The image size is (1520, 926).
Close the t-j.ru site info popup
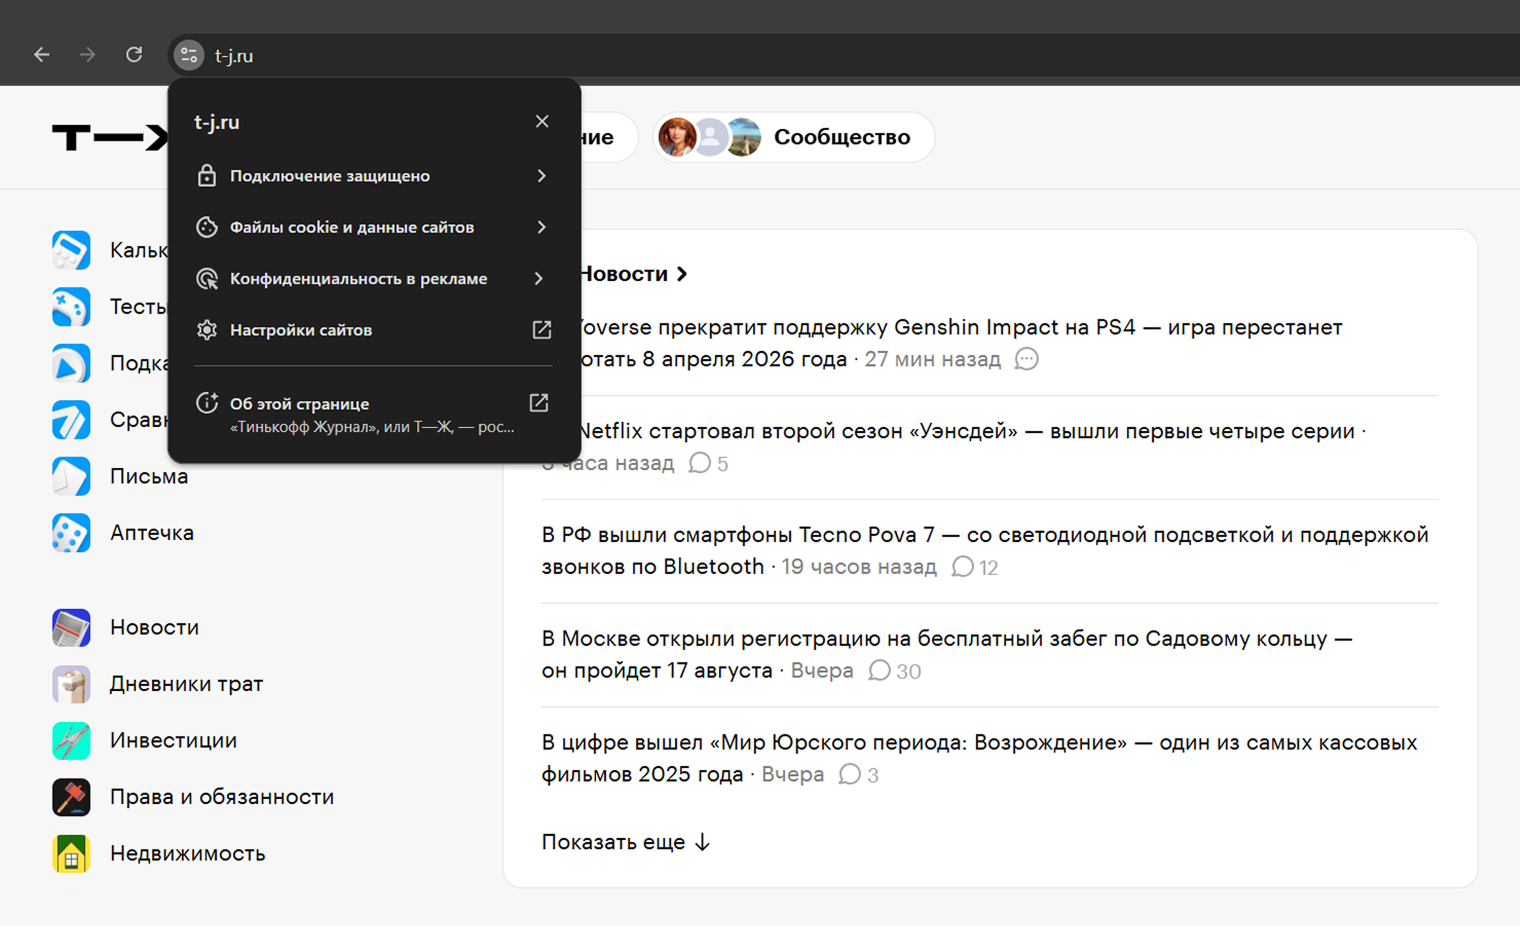(x=542, y=121)
